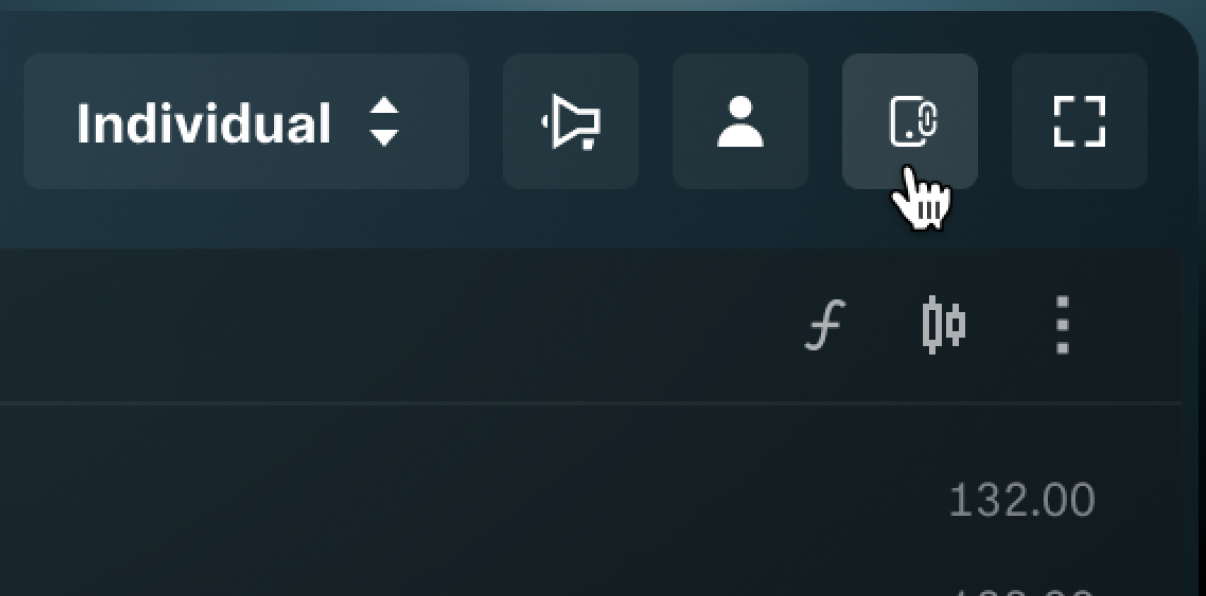Click the user silhouette button
Screen dimensions: 1206x596
click(x=740, y=121)
